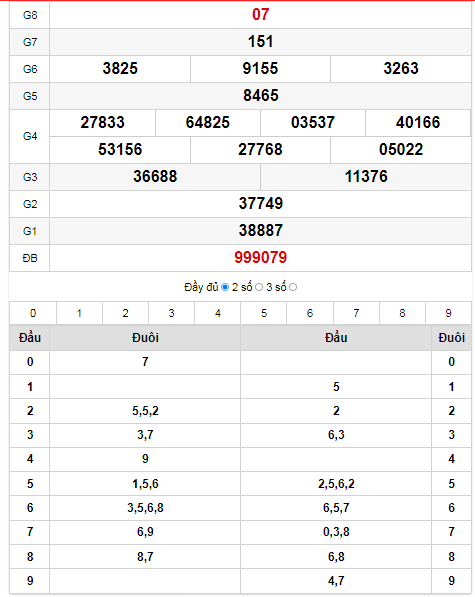Click the Đuôi cell showing 3,7
The image size is (475, 597).
click(145, 435)
